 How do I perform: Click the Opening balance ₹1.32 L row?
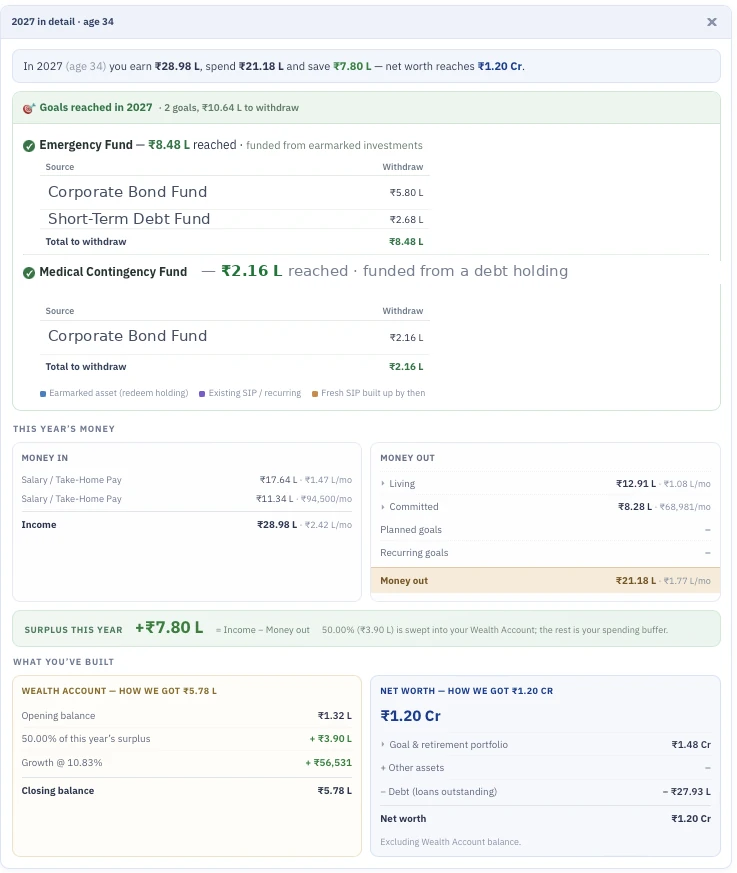(186, 715)
